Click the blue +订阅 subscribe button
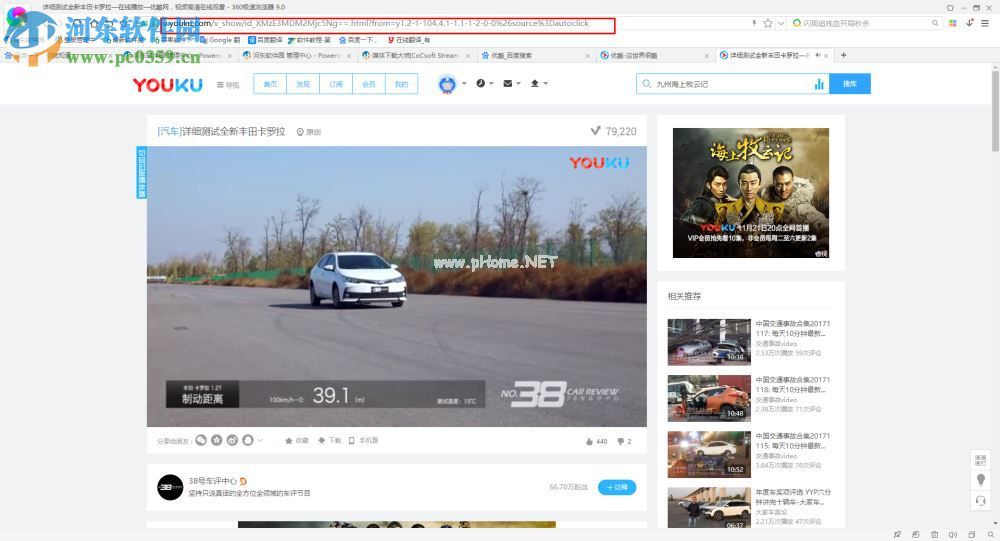1000x541 pixels. tap(617, 487)
